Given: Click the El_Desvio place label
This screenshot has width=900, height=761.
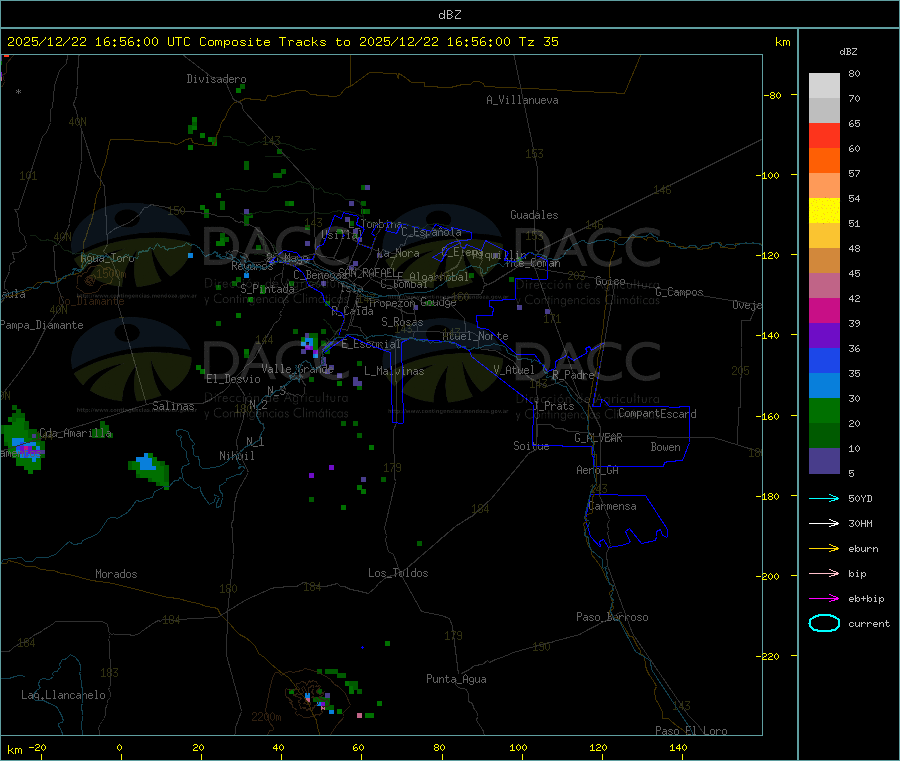Looking at the screenshot, I should [234, 379].
